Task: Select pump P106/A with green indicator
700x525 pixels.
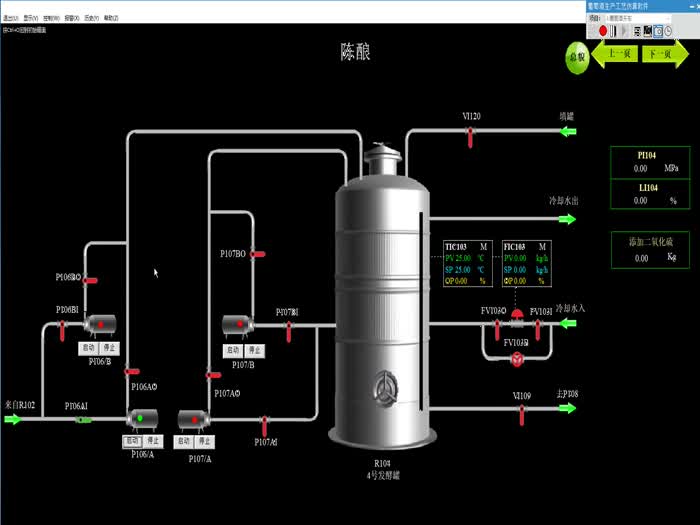Action: coord(140,418)
